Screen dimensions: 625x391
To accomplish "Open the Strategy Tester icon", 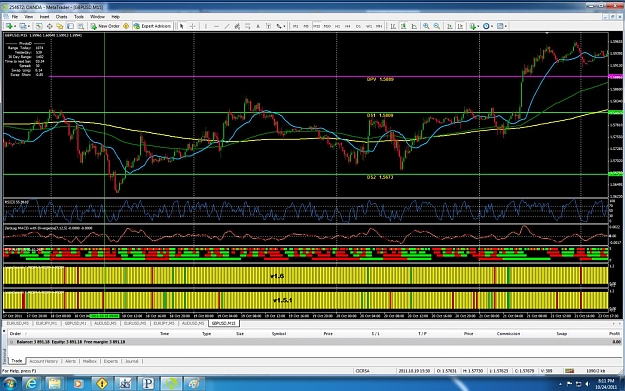I will click(x=81, y=26).
